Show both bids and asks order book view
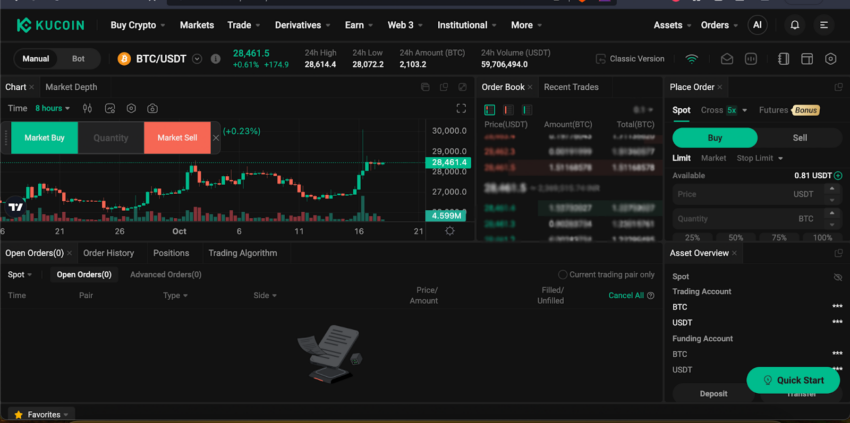 490,110
